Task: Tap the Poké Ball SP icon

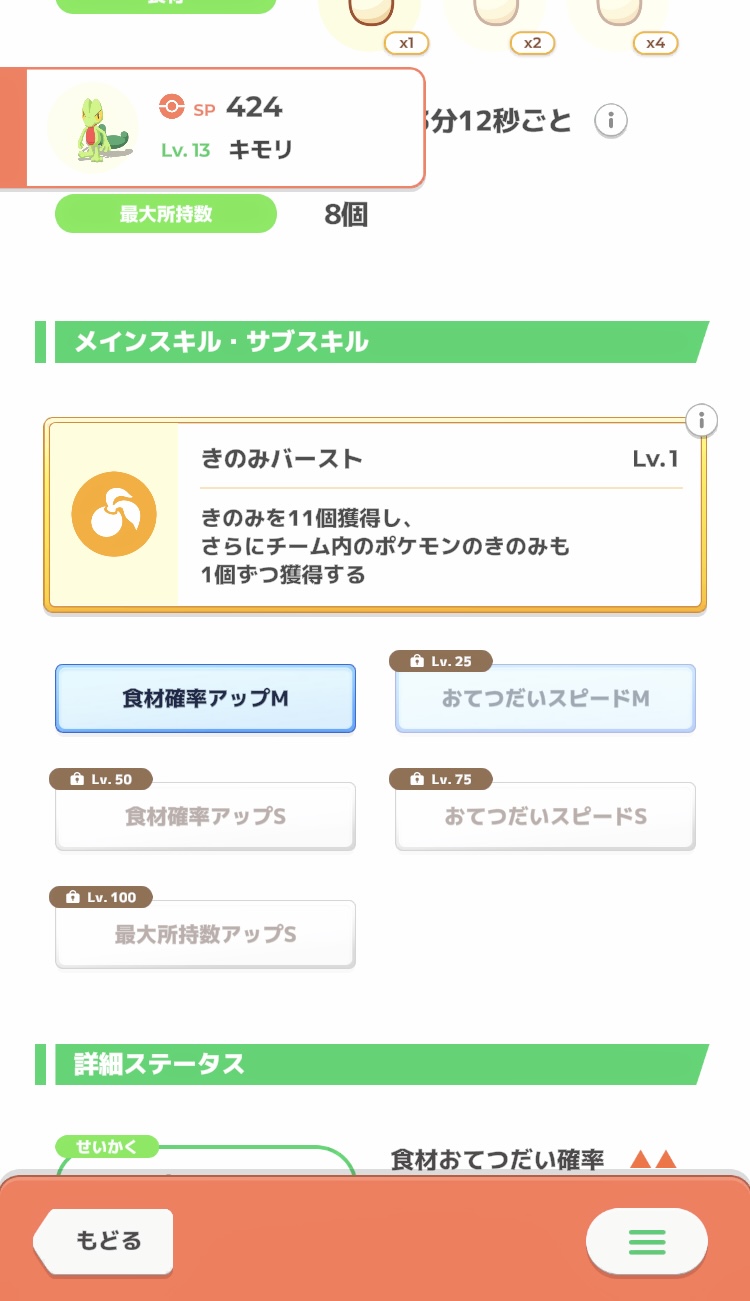Action: pyautogui.click(x=172, y=107)
